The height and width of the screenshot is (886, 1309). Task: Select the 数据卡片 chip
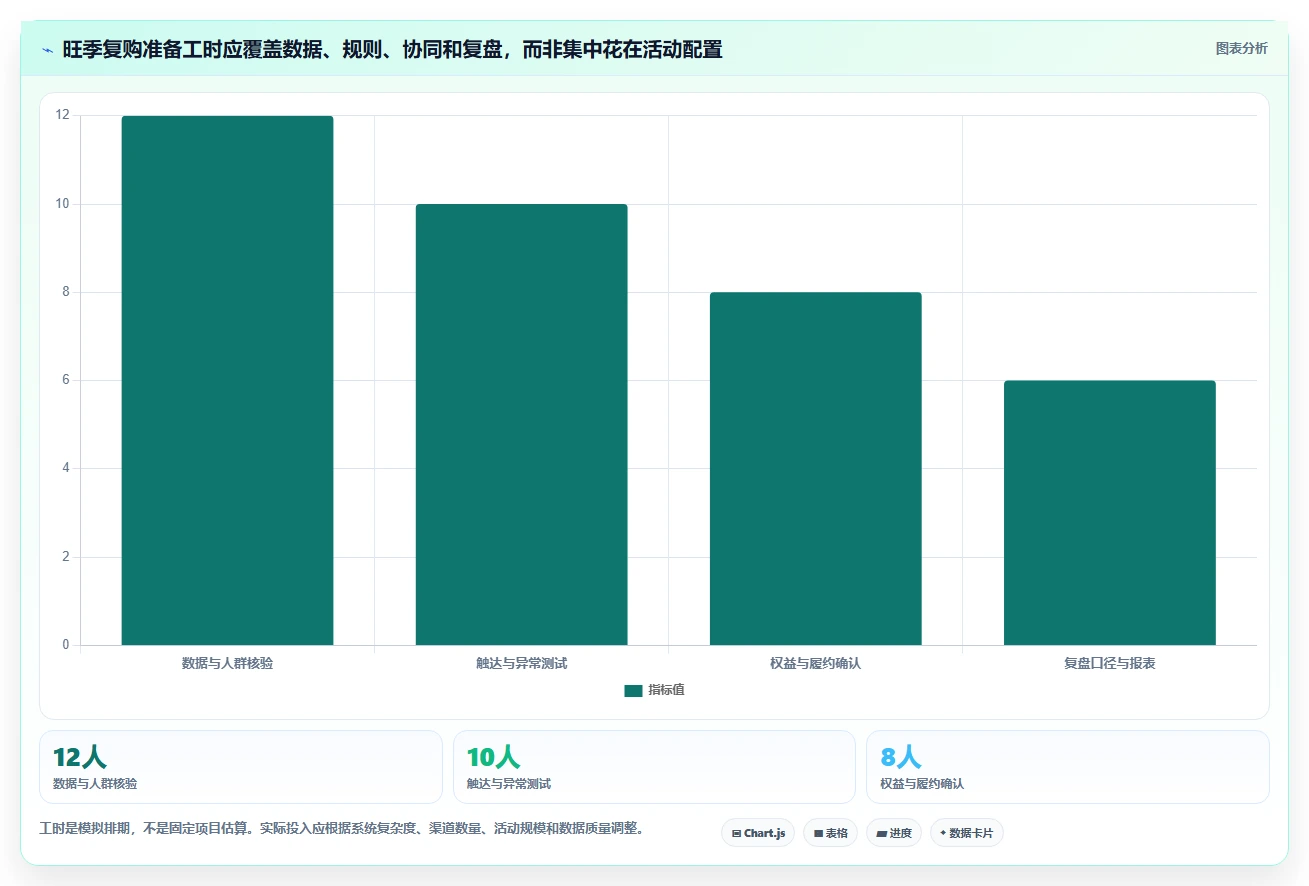pos(967,833)
